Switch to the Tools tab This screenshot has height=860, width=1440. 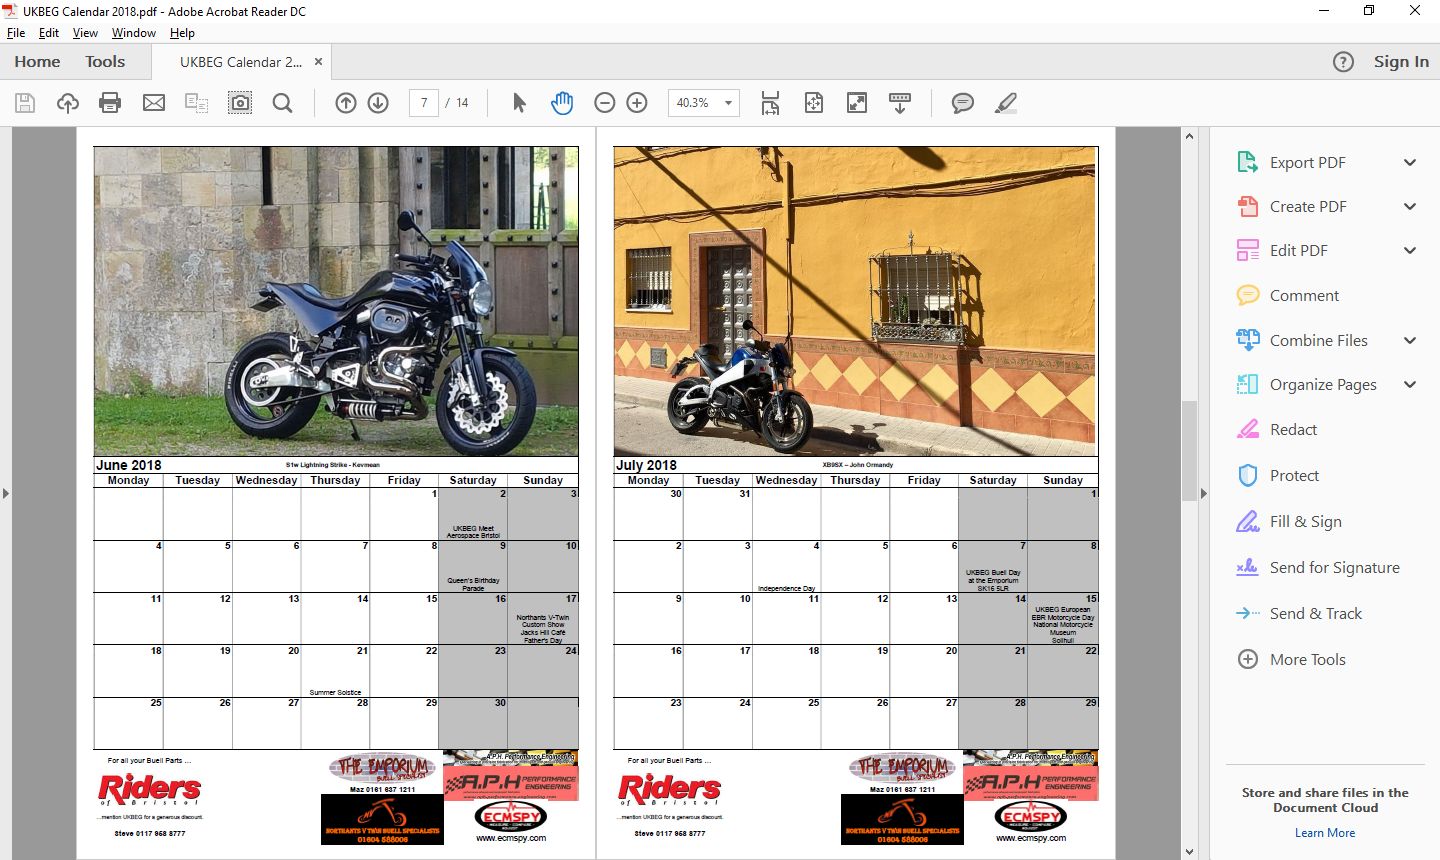point(105,62)
